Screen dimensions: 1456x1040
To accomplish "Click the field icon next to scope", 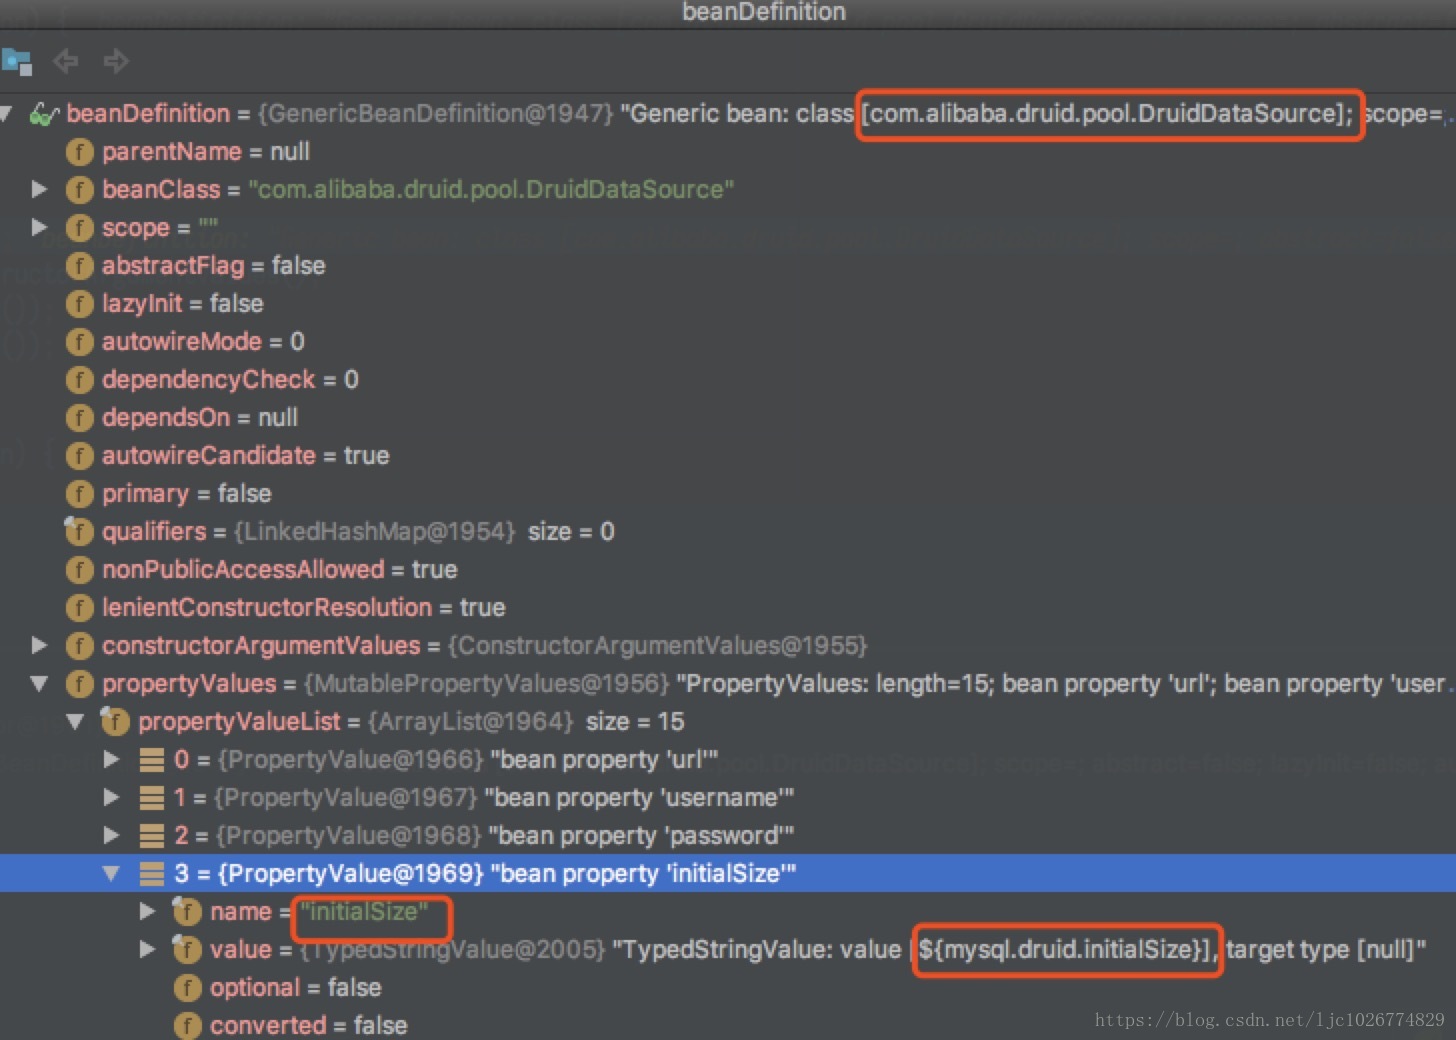I will [79, 228].
